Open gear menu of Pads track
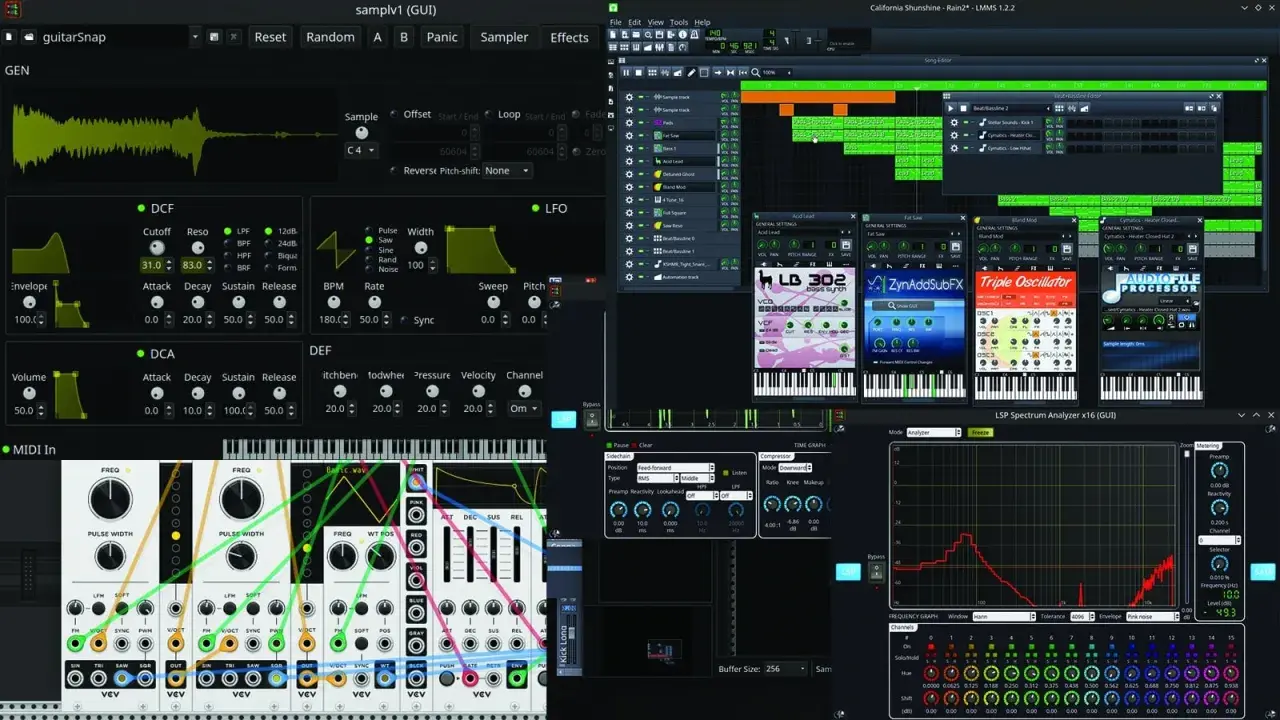 click(x=629, y=123)
